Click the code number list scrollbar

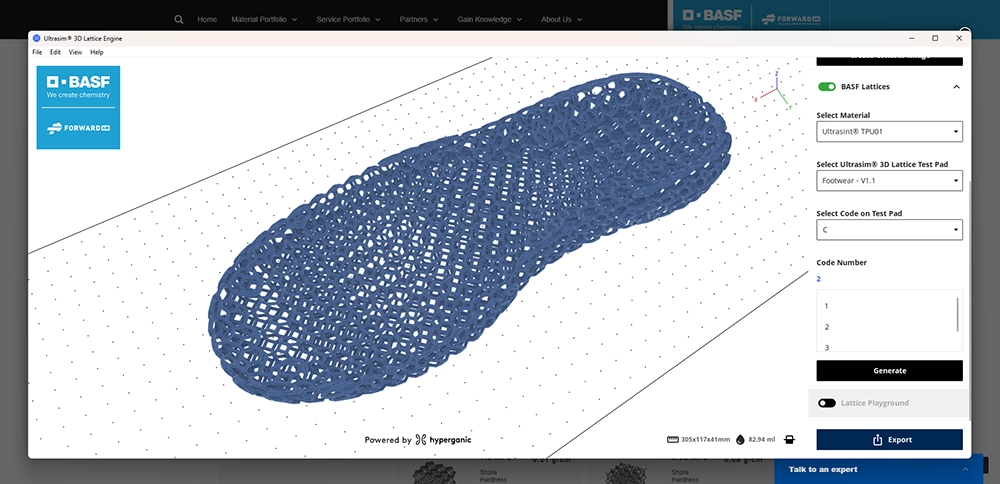coord(957,314)
